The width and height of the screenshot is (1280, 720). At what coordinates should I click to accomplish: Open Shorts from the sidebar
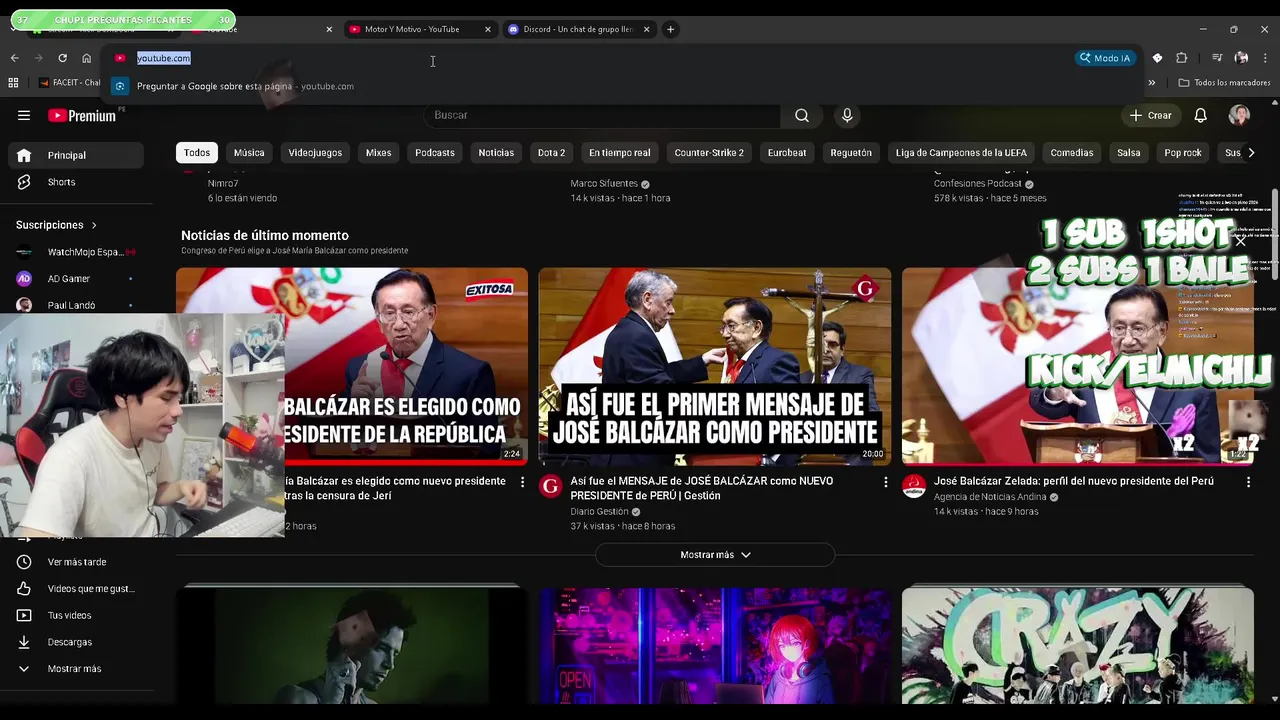coord(76,182)
